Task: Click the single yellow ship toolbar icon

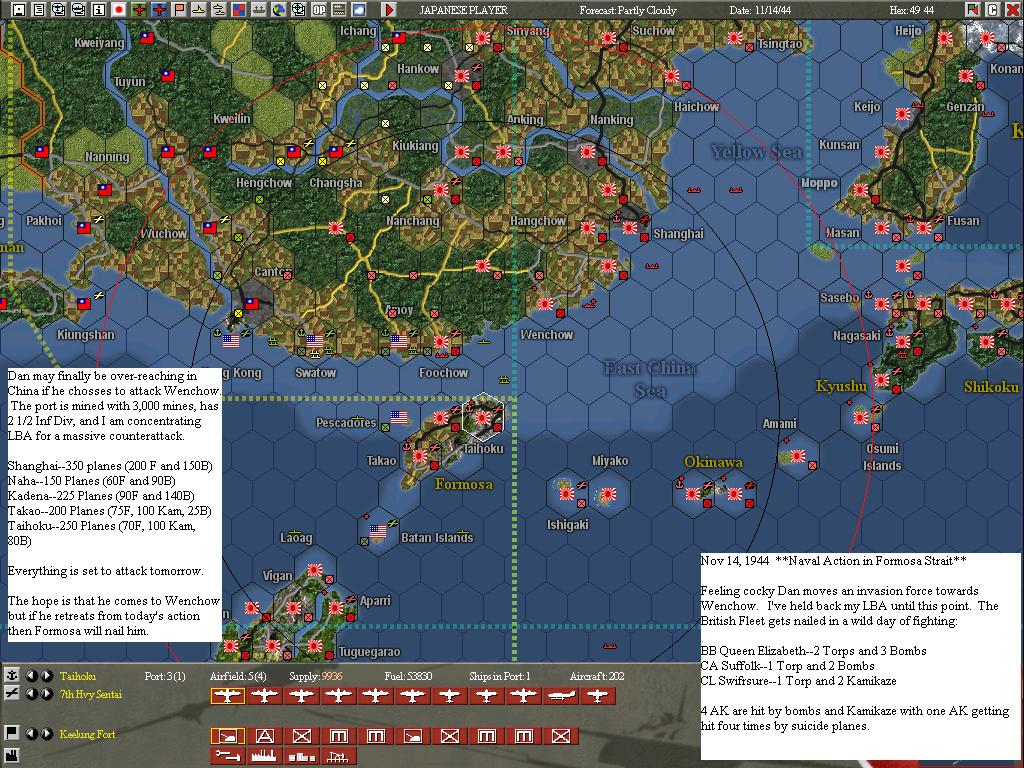Action: [x=199, y=9]
